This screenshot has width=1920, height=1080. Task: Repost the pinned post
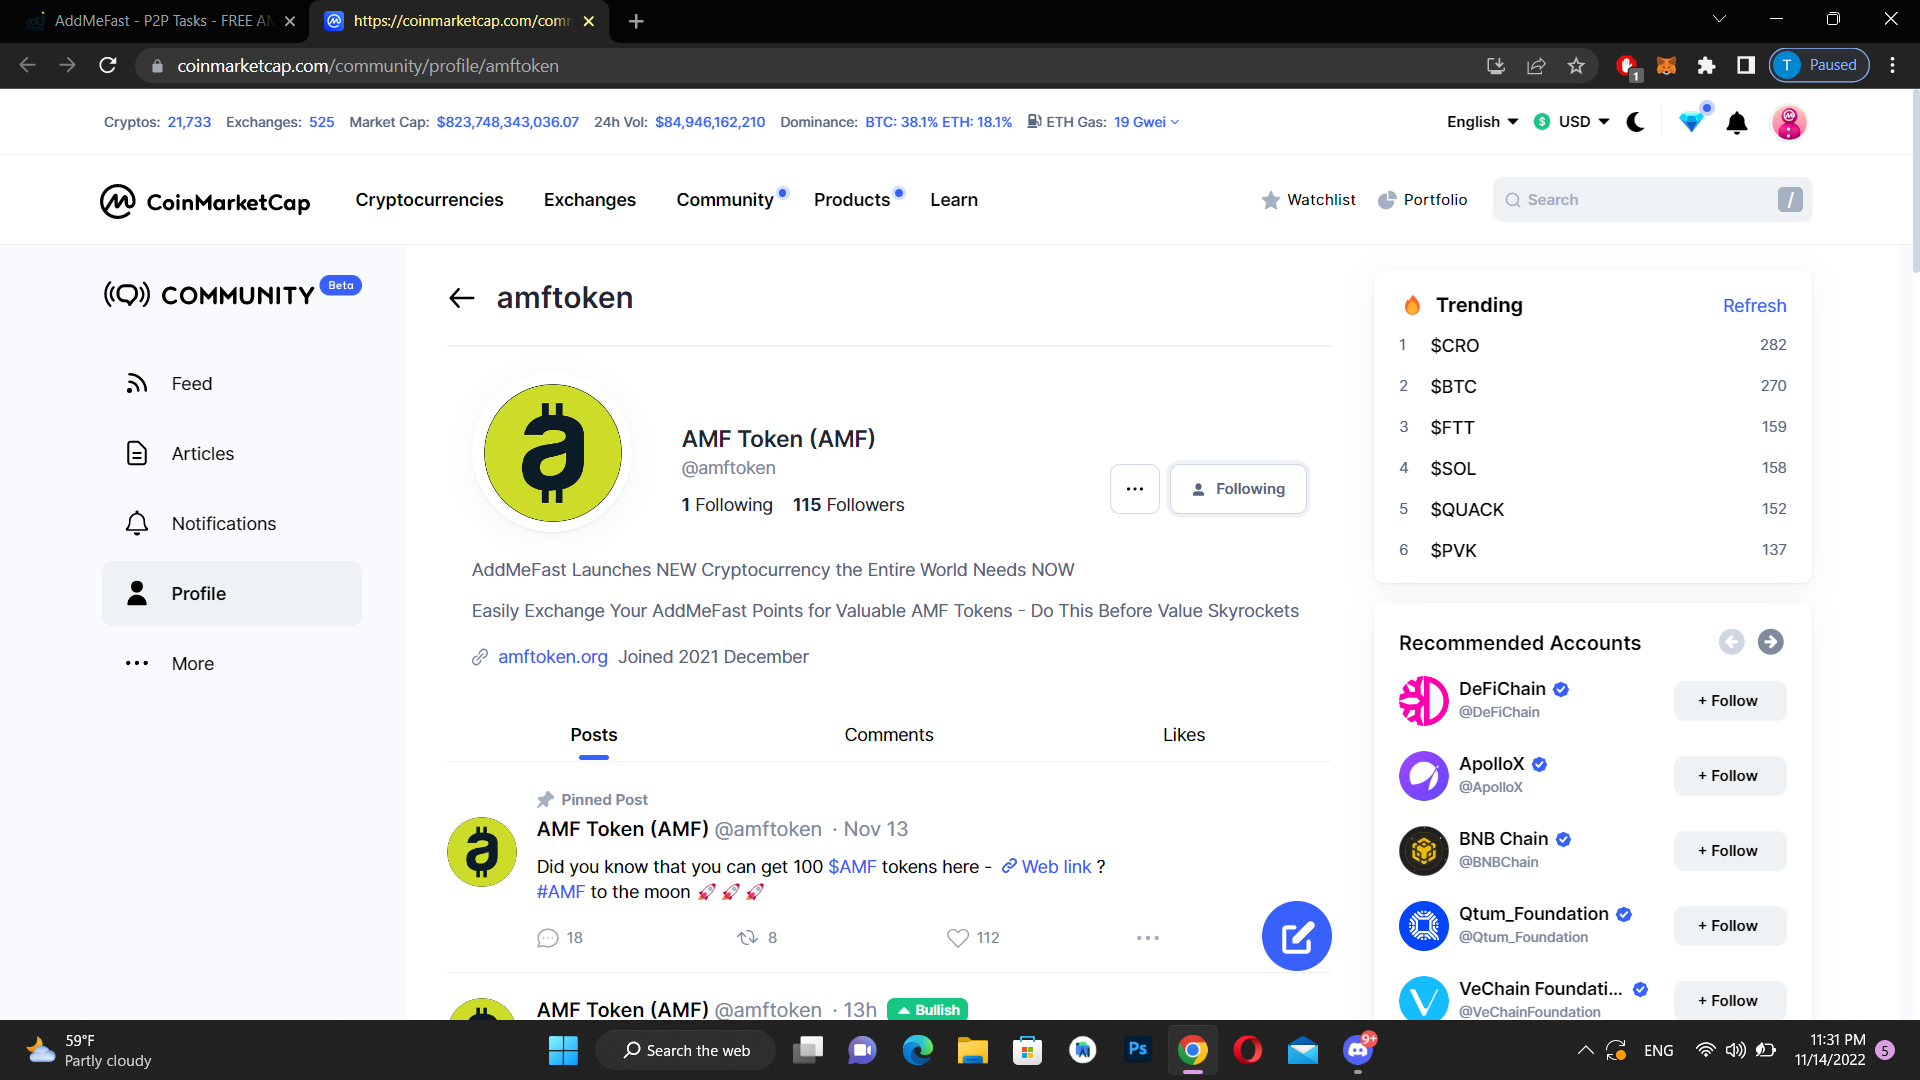(x=747, y=938)
